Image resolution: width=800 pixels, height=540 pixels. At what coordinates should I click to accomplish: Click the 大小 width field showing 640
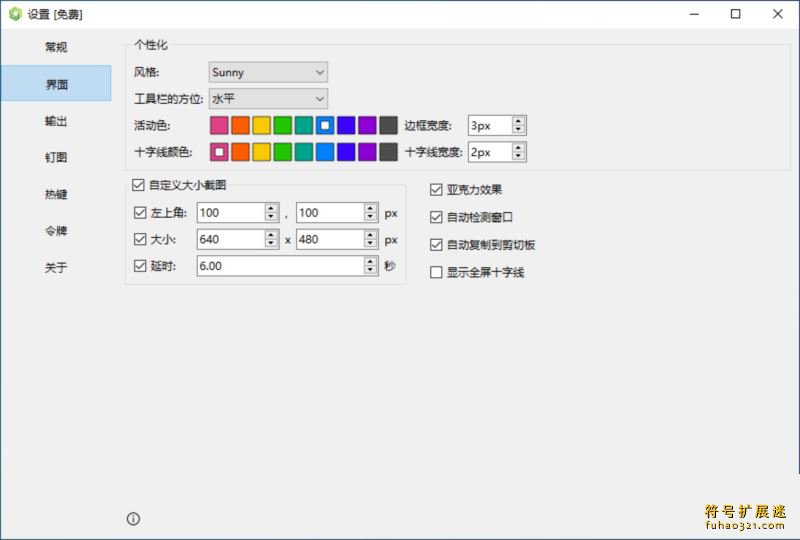point(230,240)
